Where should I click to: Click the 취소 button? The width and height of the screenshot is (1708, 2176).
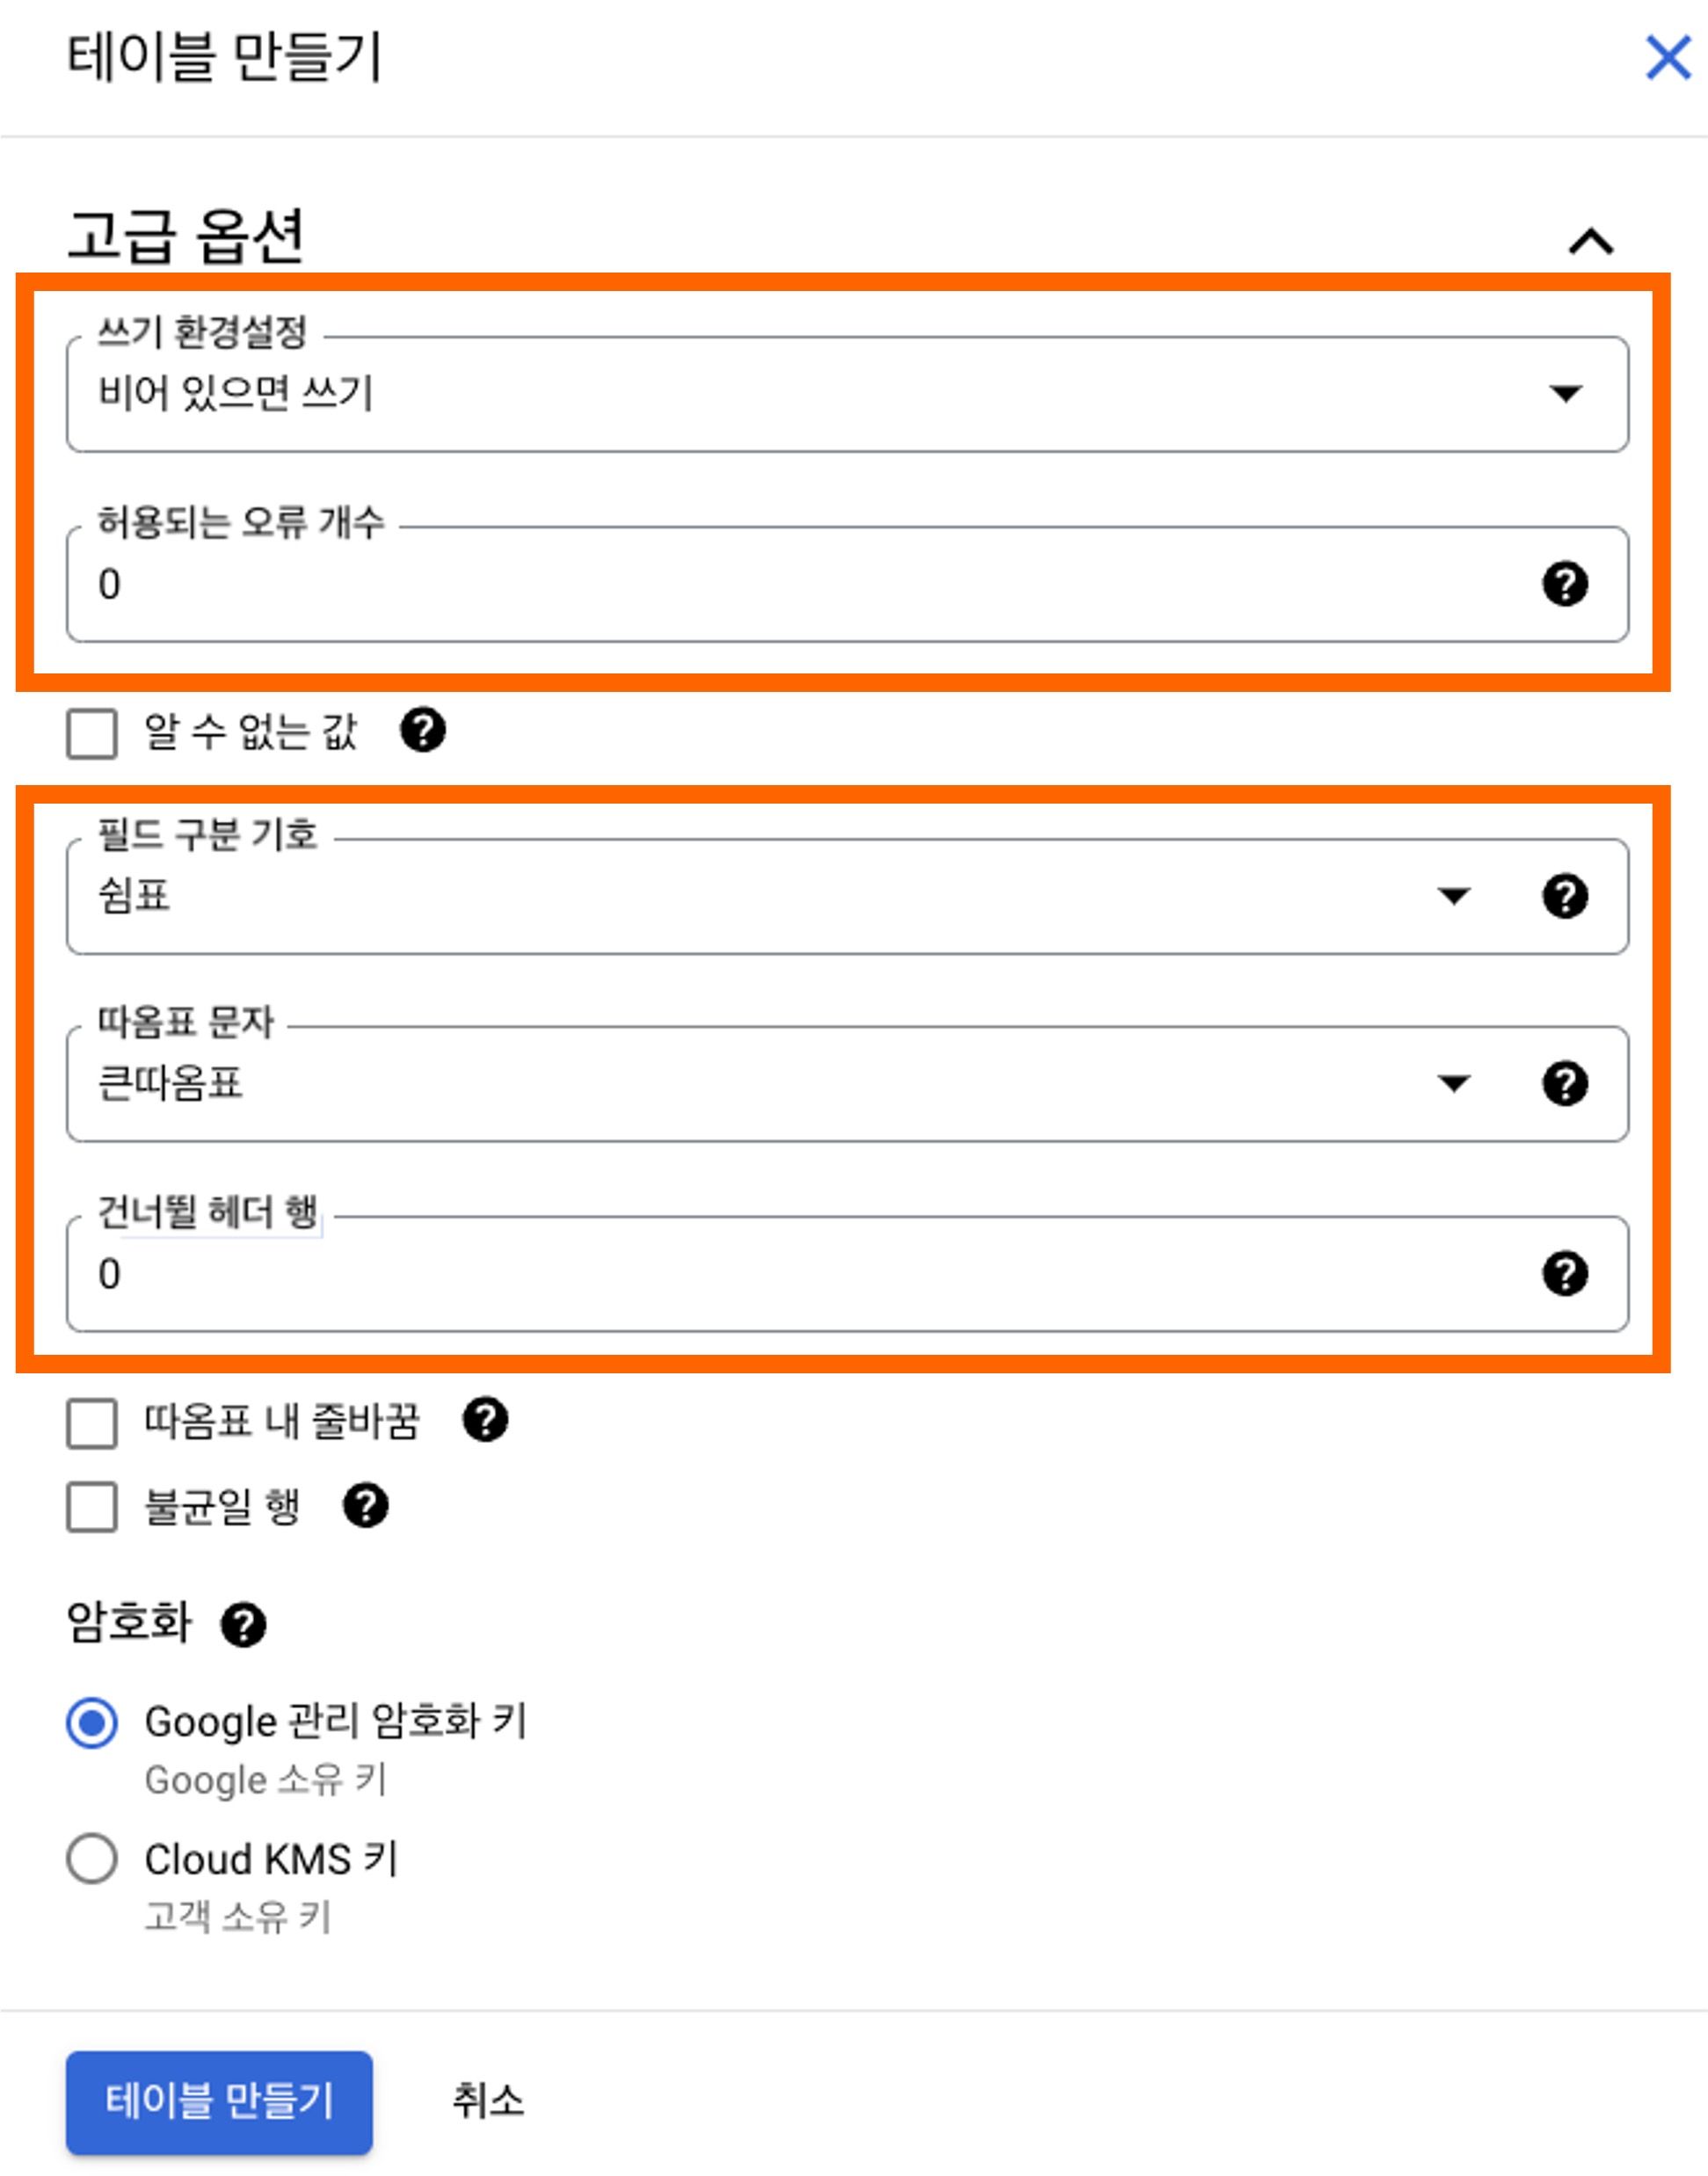487,2100
